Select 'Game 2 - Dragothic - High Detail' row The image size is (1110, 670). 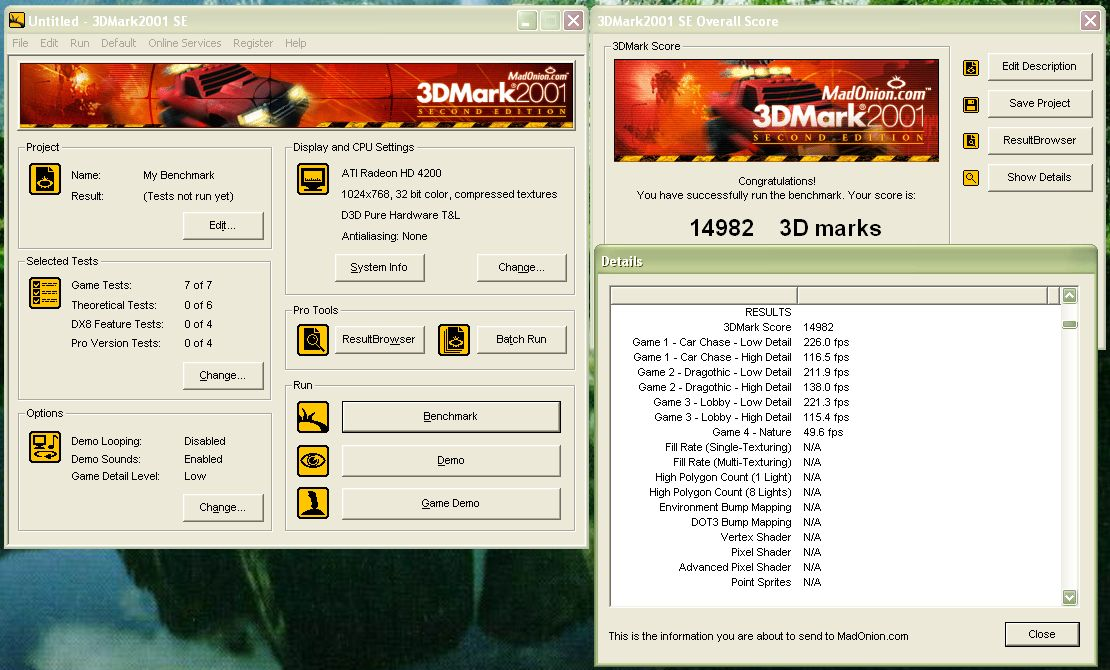tap(835, 387)
